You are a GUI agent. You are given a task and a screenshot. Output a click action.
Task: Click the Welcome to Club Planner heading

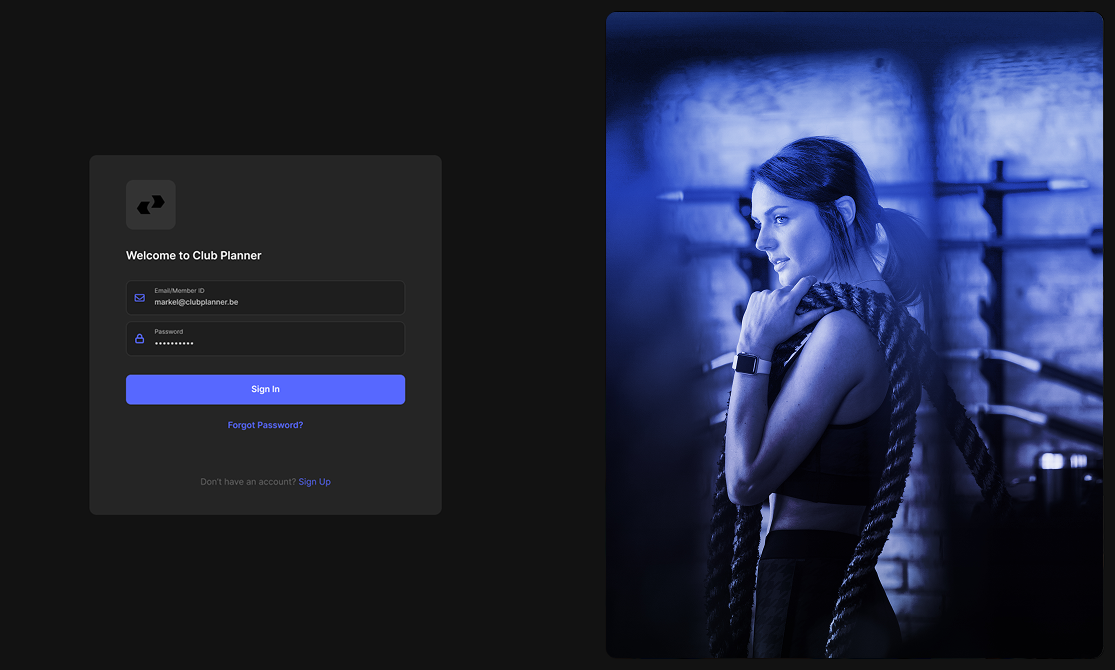coord(194,256)
